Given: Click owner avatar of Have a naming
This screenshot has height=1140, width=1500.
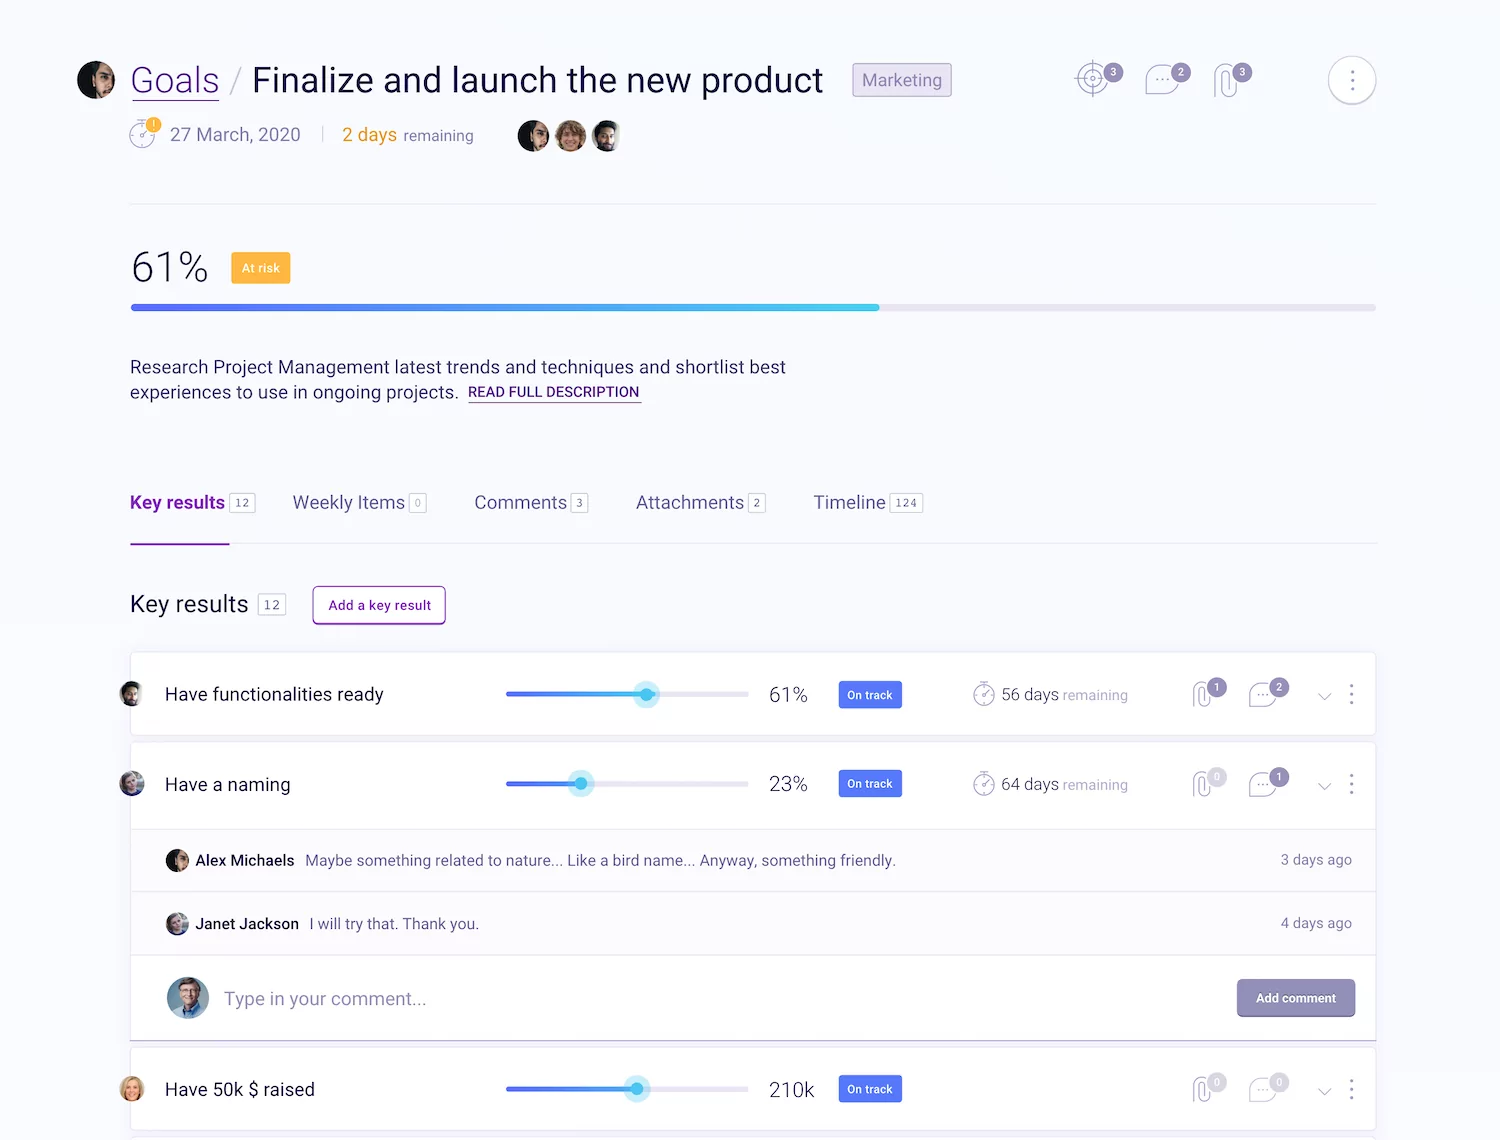Looking at the screenshot, I should [x=131, y=783].
